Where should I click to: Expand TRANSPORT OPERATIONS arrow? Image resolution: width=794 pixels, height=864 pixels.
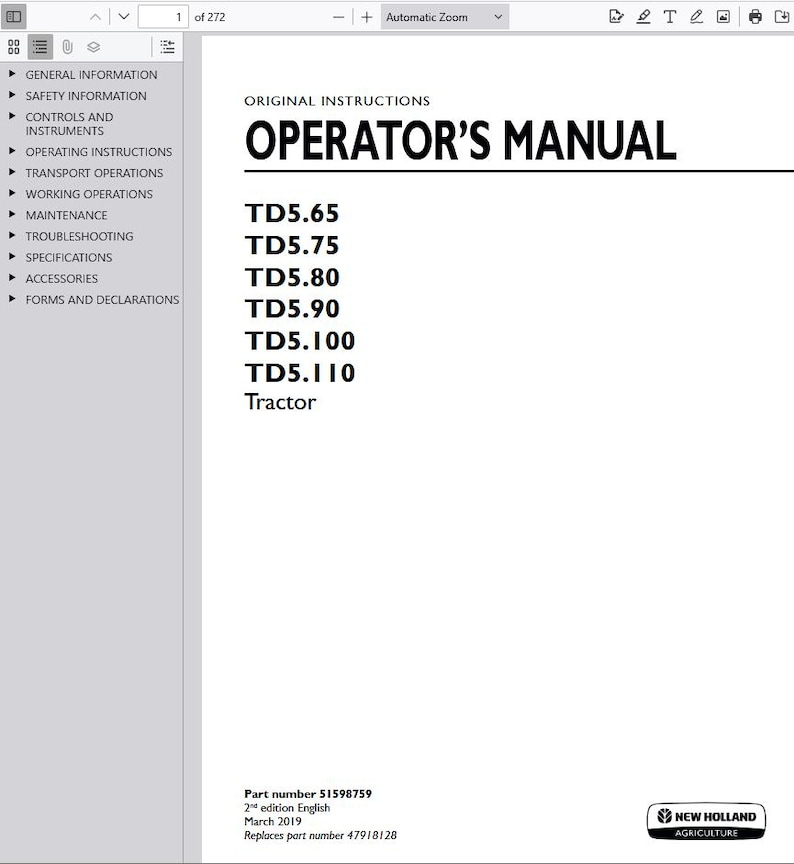(x=12, y=172)
